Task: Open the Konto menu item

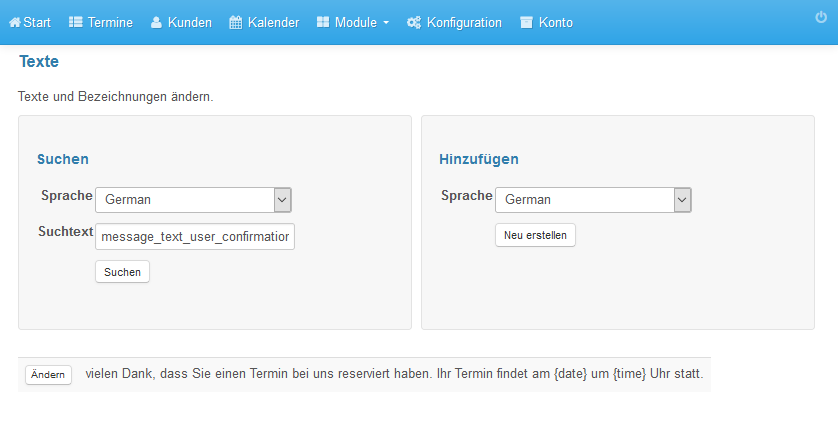Action: [x=555, y=22]
